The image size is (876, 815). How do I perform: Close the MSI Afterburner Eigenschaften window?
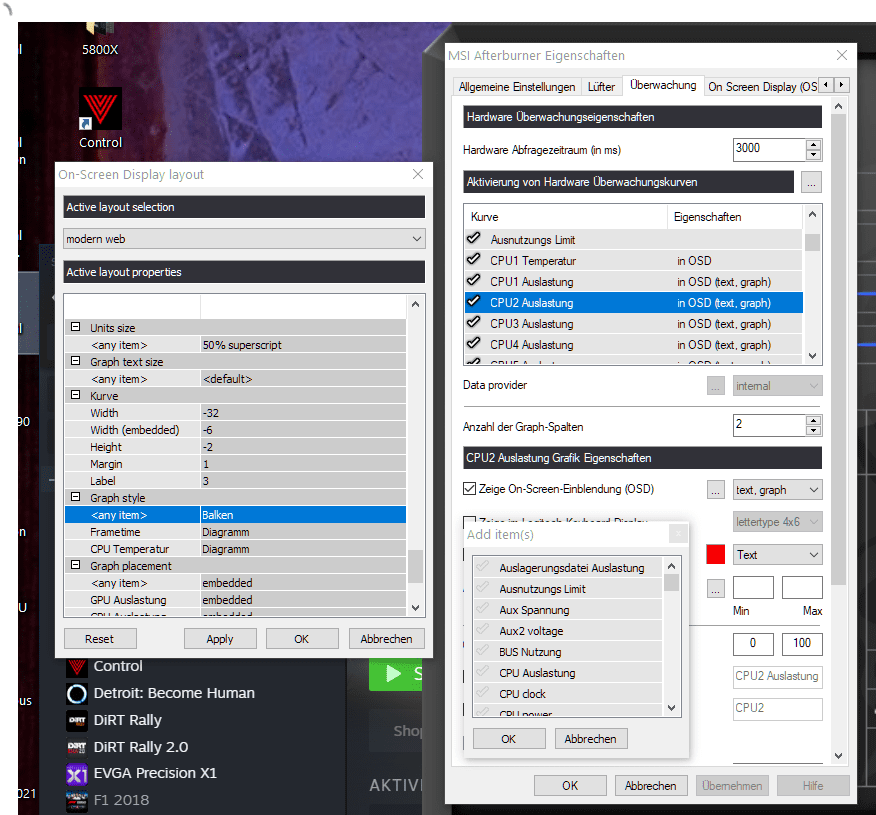(842, 55)
